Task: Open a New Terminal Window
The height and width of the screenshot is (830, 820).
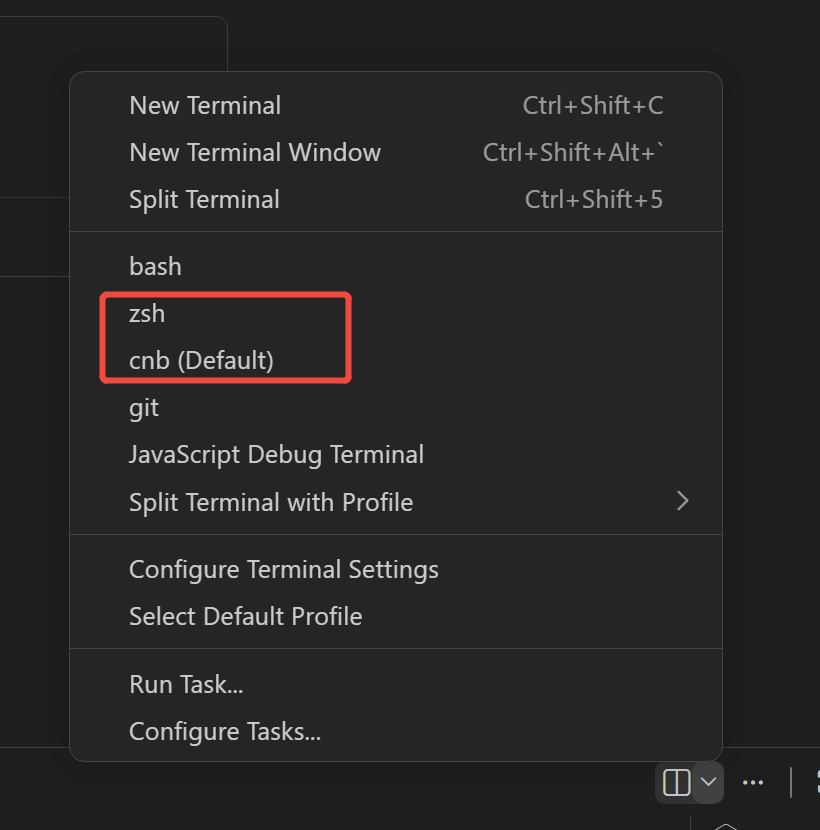Action: 255,153
